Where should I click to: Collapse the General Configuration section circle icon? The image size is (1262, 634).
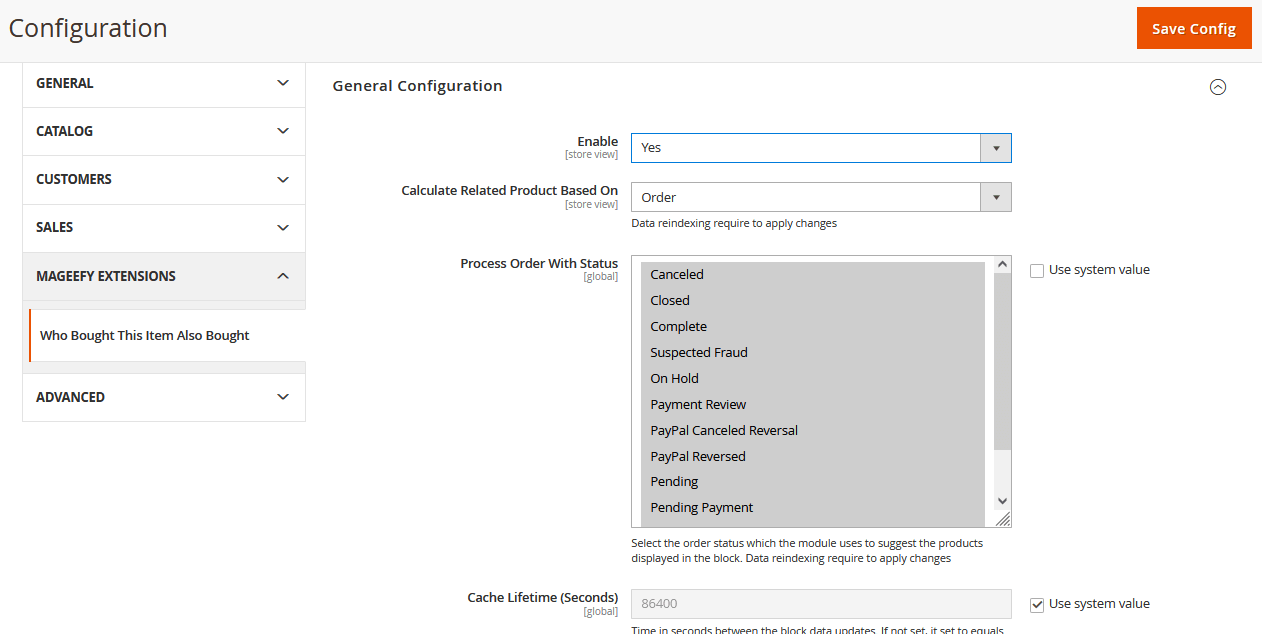click(1217, 87)
